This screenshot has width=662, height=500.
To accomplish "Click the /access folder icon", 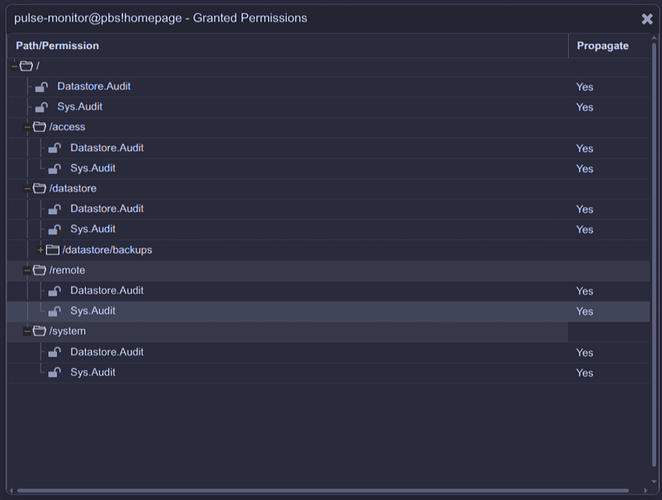I will 39,127.
